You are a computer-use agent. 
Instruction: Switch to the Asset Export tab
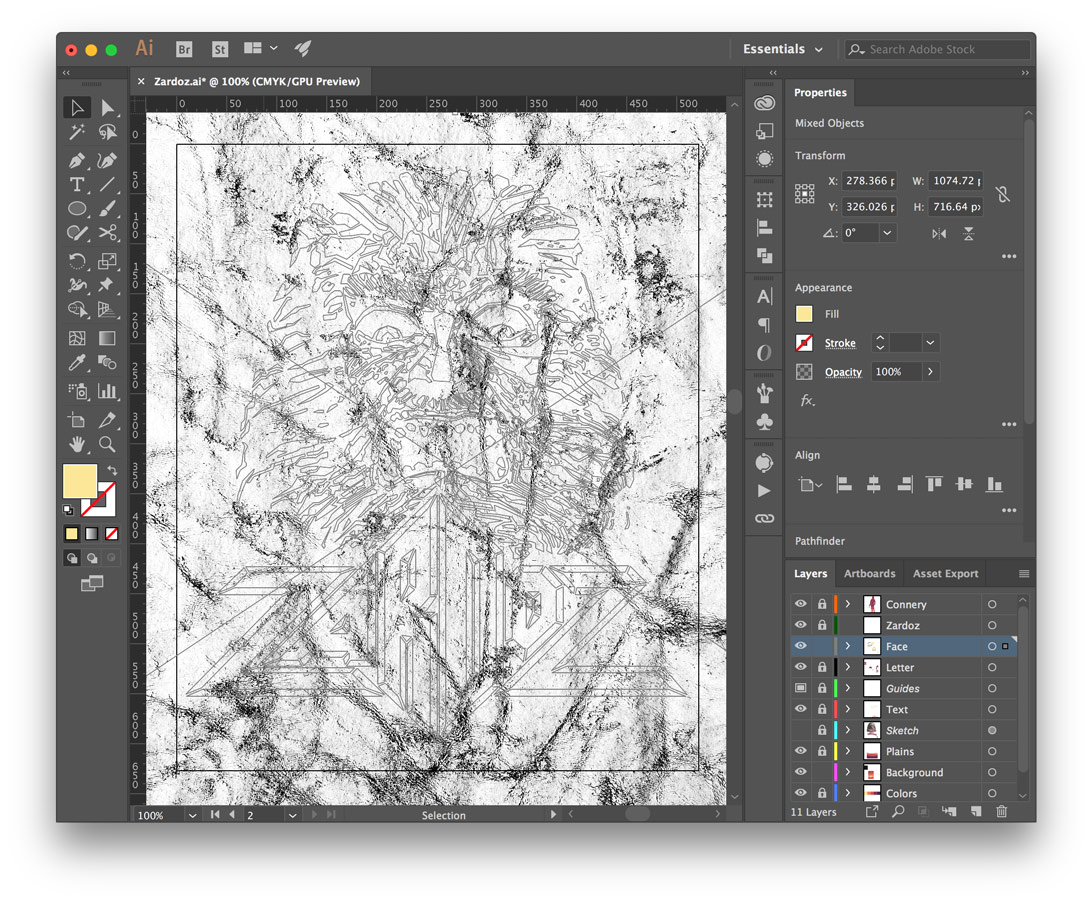tap(945, 573)
